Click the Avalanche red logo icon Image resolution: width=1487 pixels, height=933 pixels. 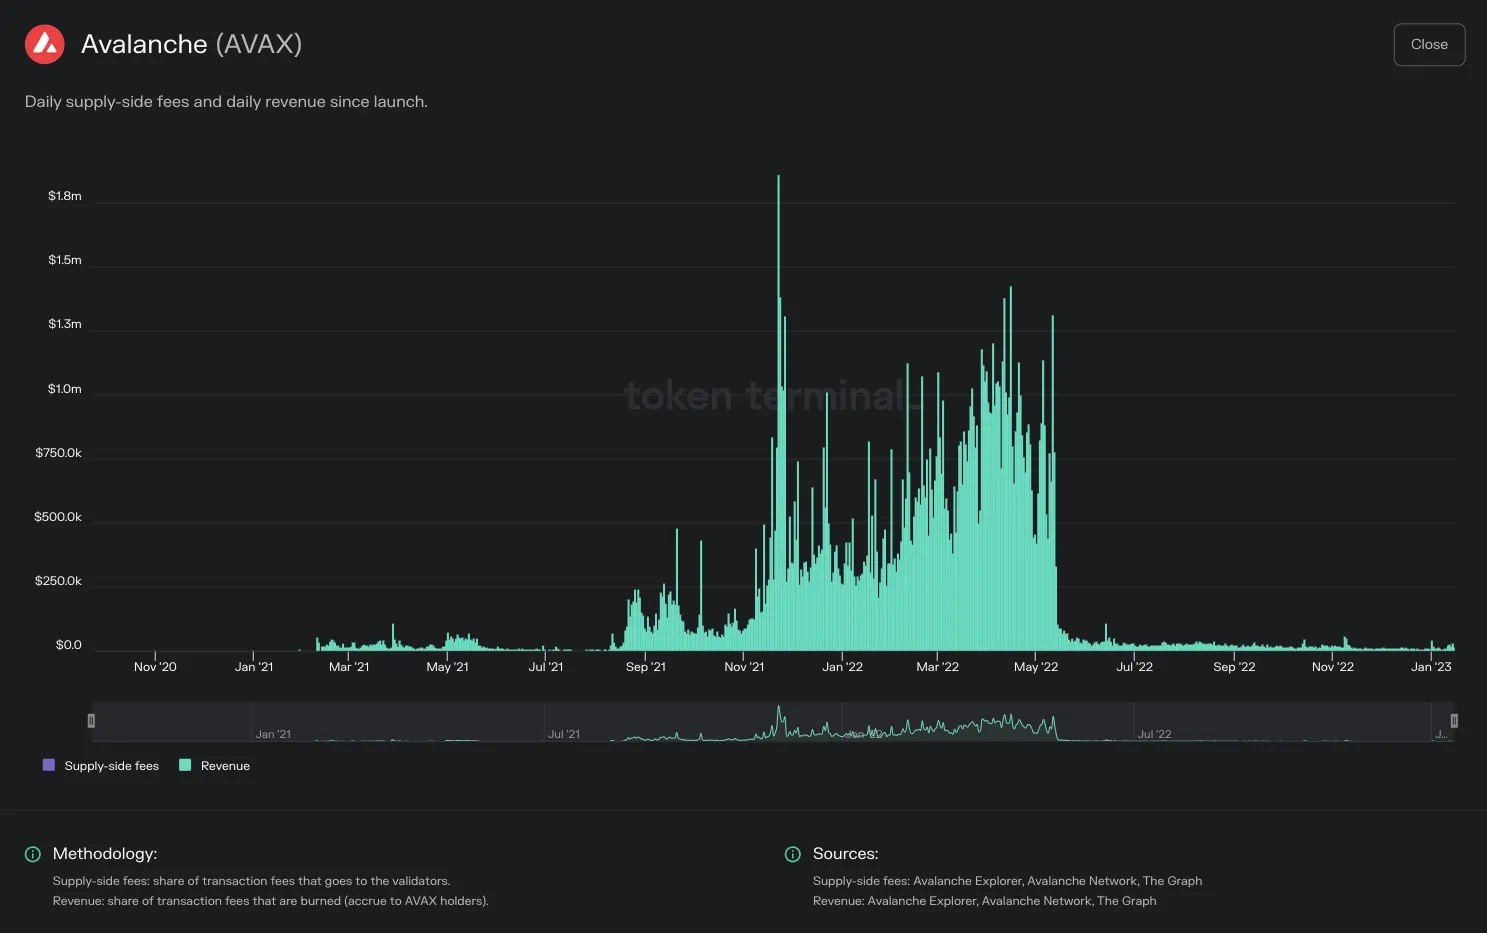(45, 44)
